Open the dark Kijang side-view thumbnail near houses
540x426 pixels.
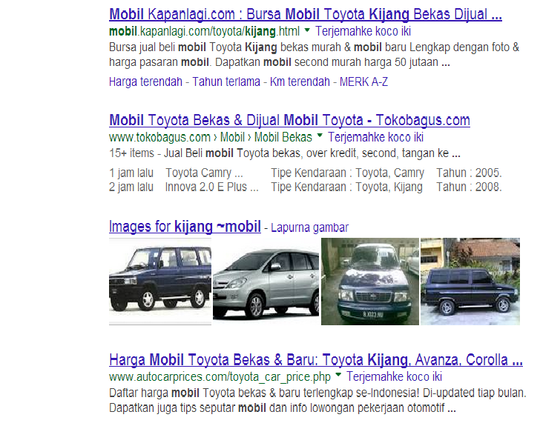[x=470, y=281]
